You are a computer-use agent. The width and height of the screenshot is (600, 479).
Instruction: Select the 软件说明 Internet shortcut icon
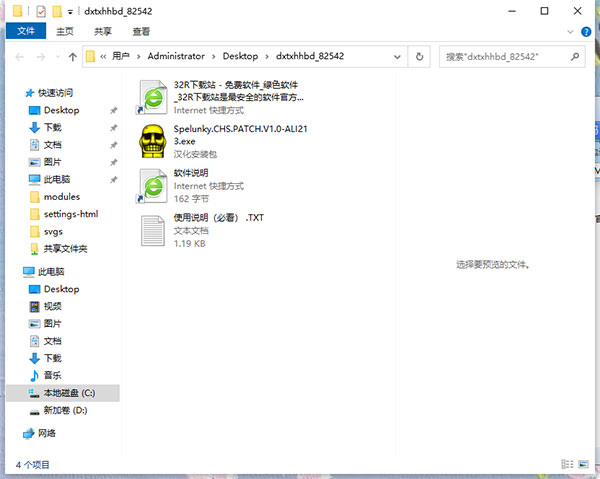(154, 185)
